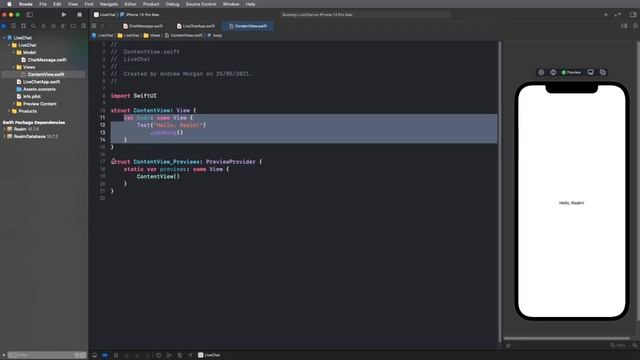The width and height of the screenshot is (640, 360).
Task: Toggle the blue breakpoints activation button
Action: [105, 355]
